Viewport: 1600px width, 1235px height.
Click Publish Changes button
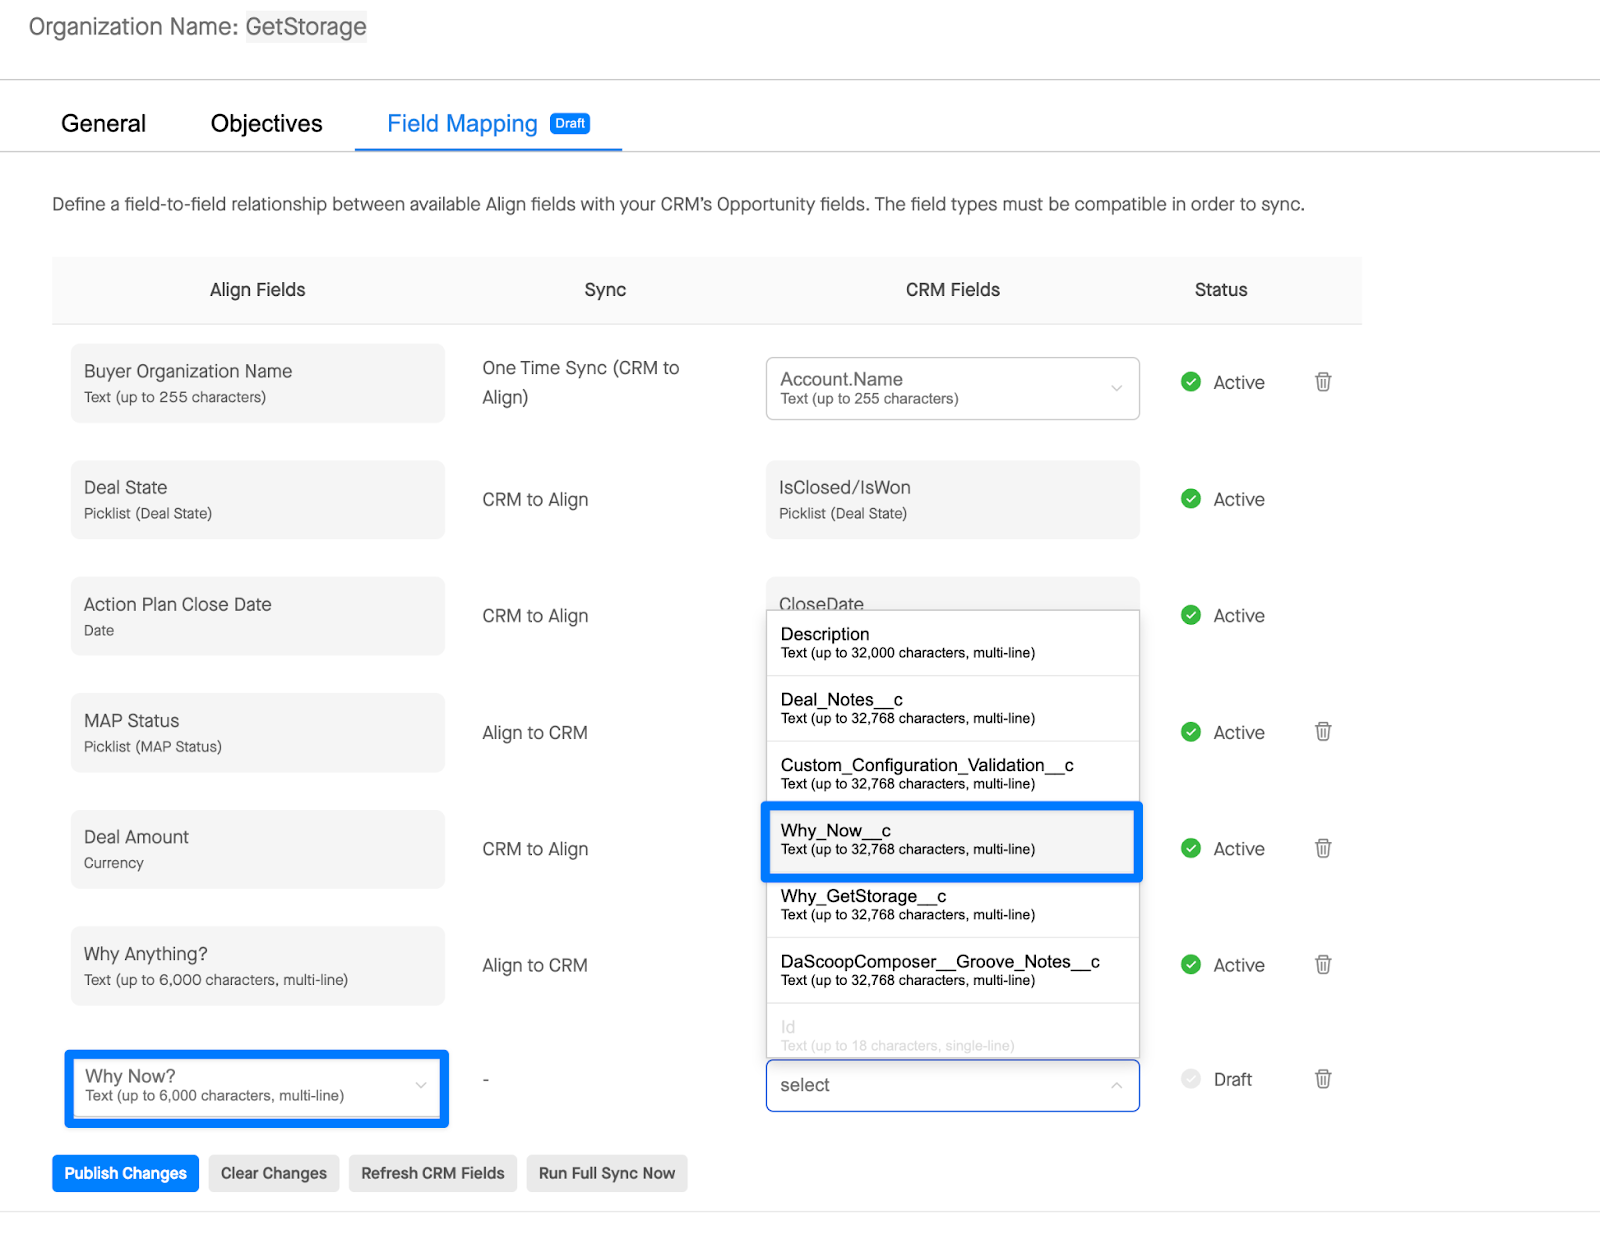[x=125, y=1173]
